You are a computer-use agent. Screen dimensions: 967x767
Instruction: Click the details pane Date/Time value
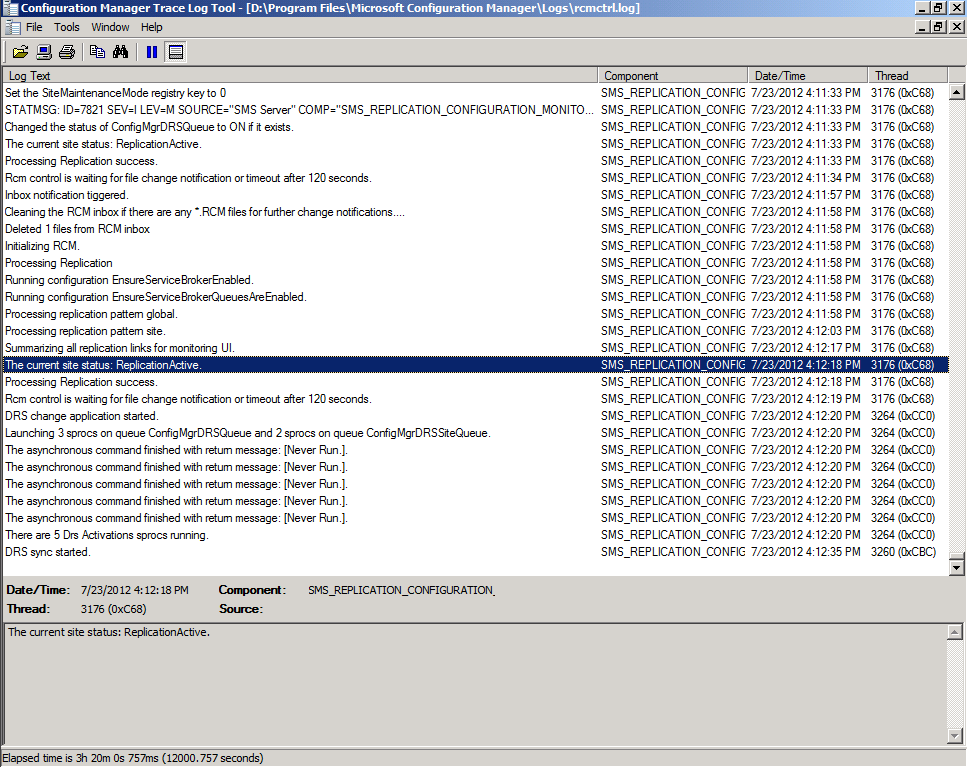coord(134,590)
